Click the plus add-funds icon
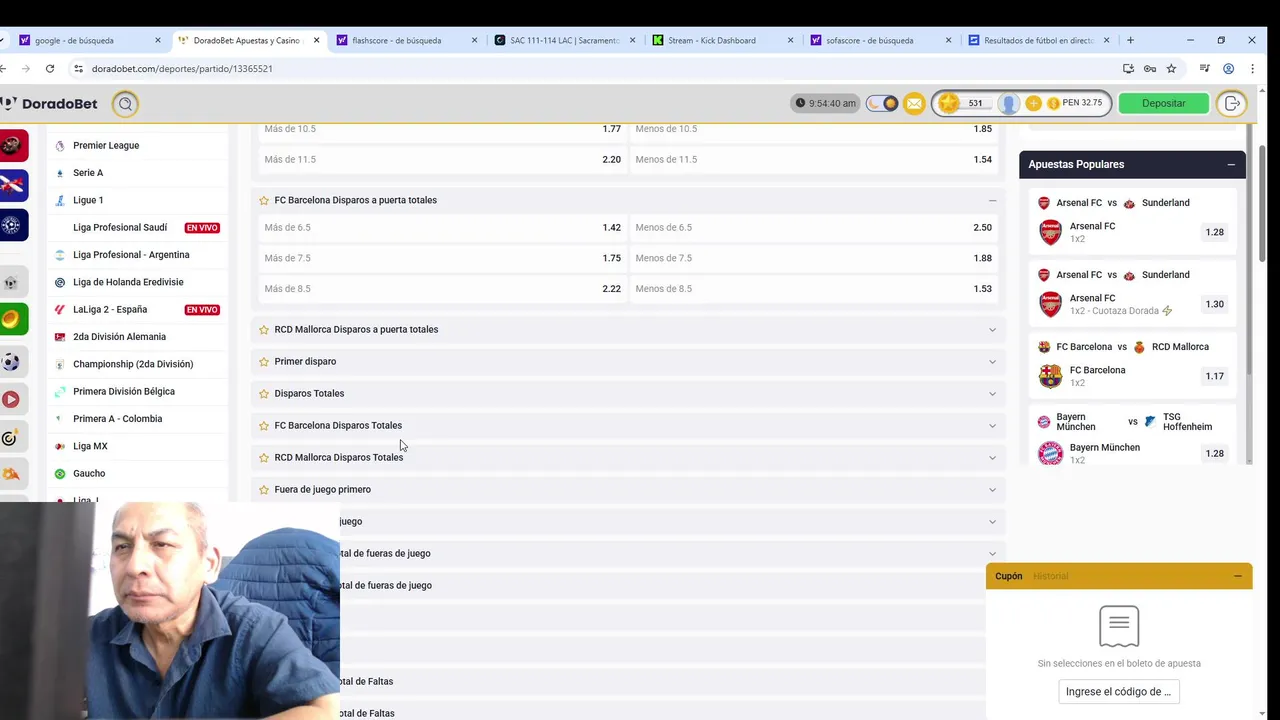Screen dimensions: 1280x720 tap(1033, 103)
